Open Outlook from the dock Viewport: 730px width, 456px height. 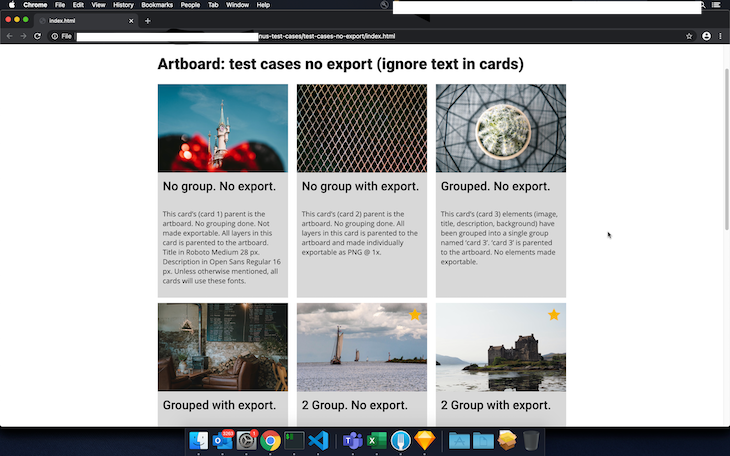click(x=223, y=441)
